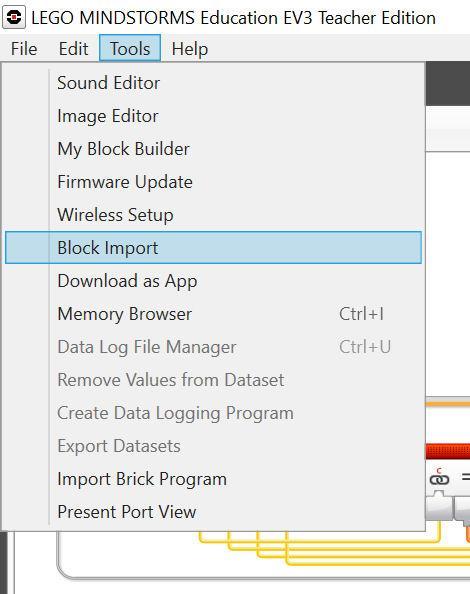This screenshot has width=470, height=594.
Task: Open Wireless Setup
Action: pos(213,215)
